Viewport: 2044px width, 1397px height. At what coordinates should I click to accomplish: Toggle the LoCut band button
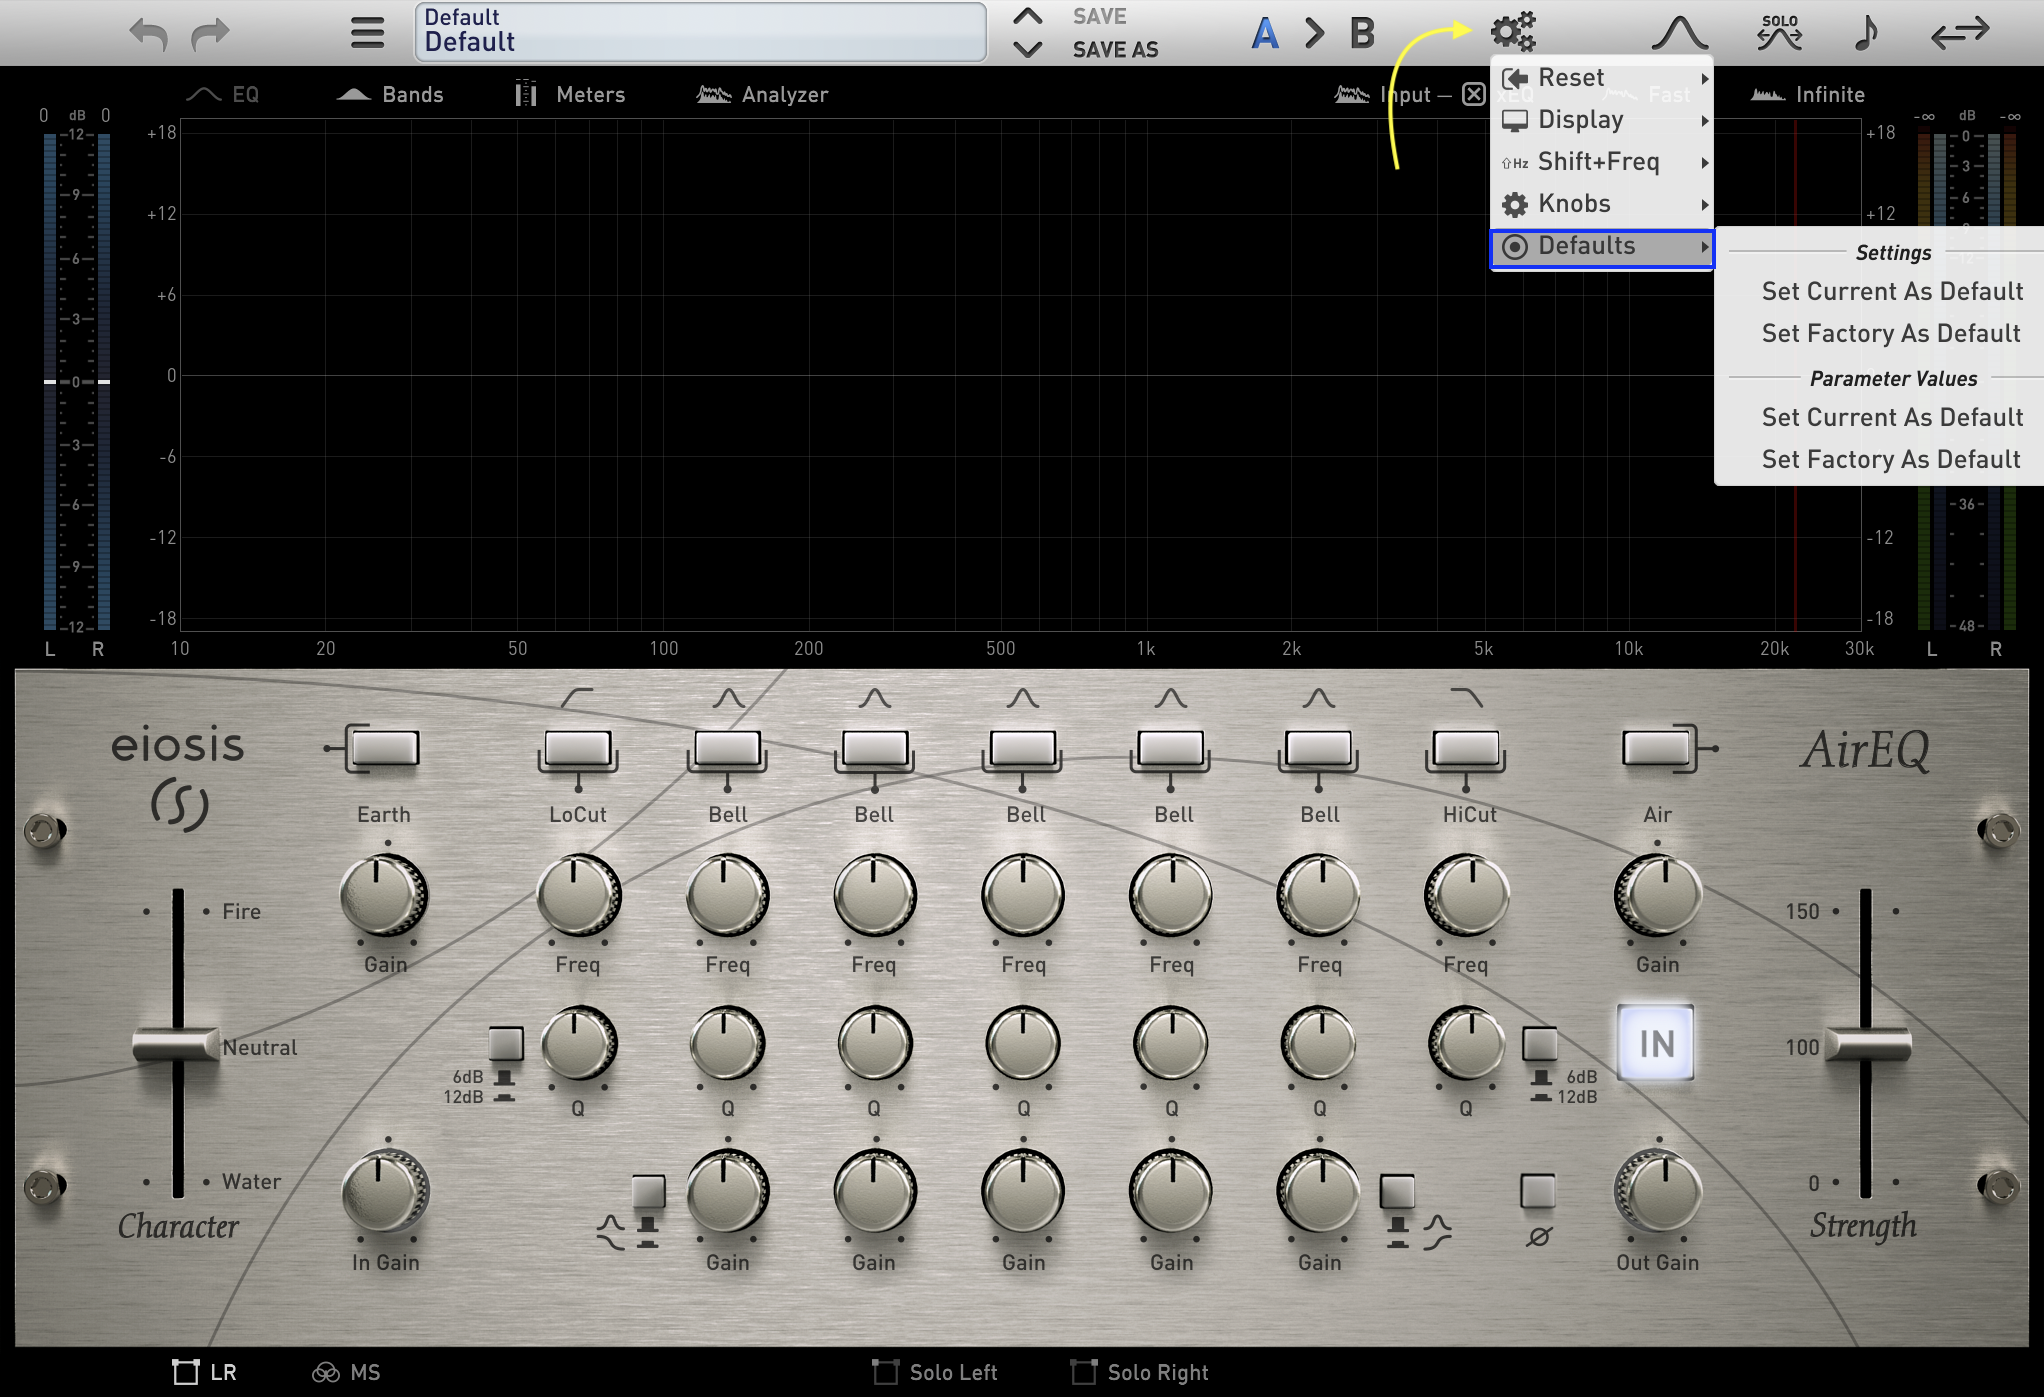tap(578, 748)
